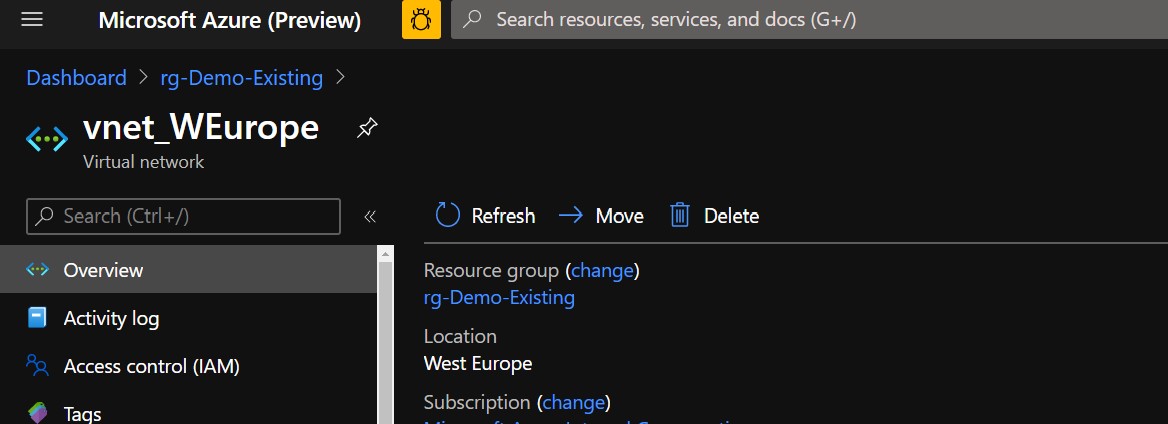1168x424 pixels.
Task: Click the sidebar scrollbar up arrow
Action: [x=385, y=254]
